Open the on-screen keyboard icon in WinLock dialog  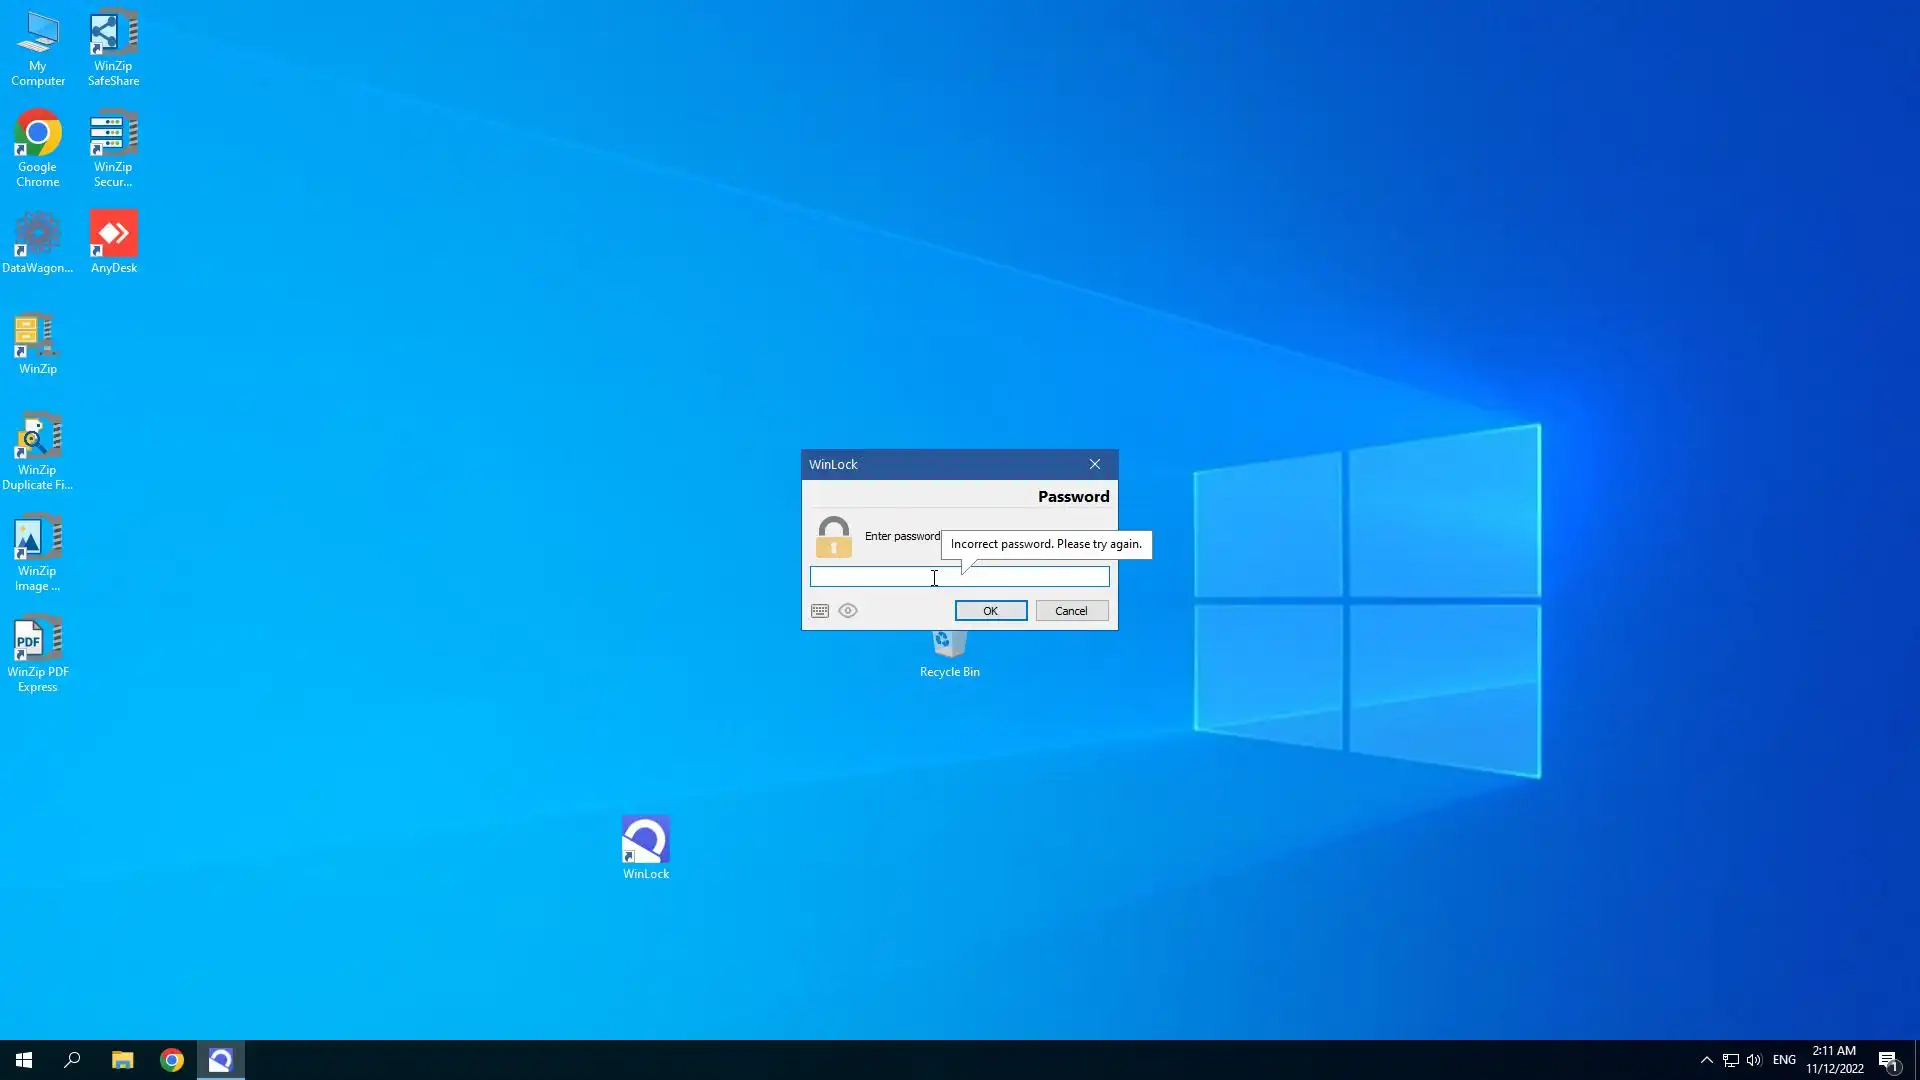click(x=820, y=611)
